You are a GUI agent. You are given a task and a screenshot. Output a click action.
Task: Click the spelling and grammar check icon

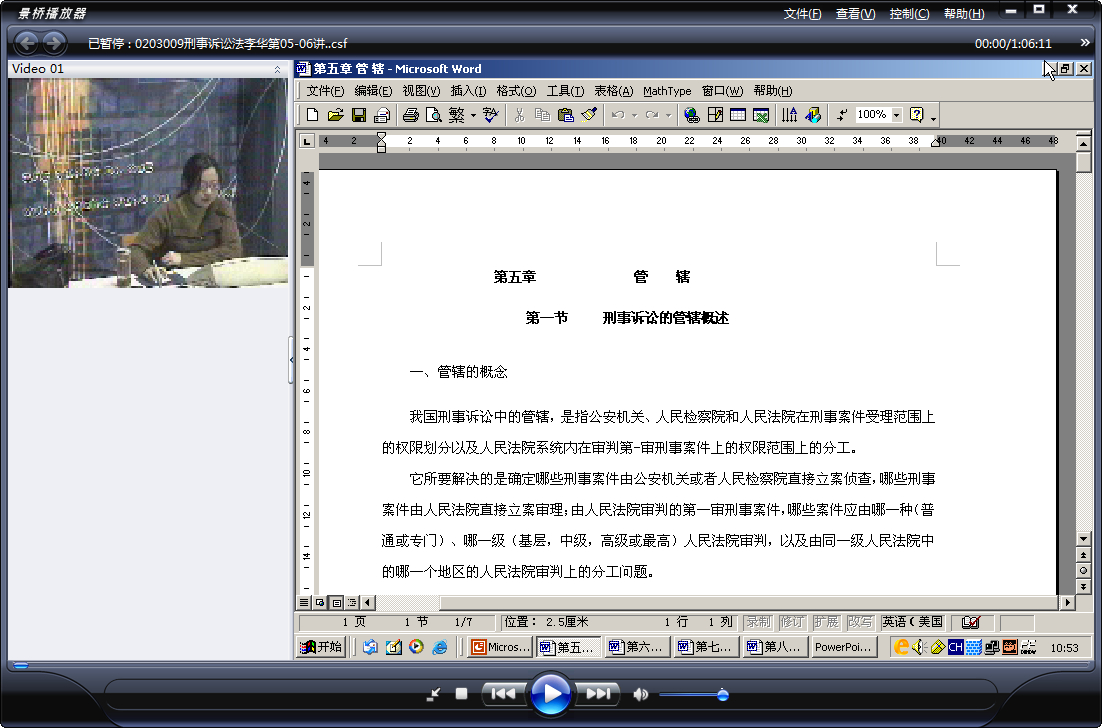pyautogui.click(x=491, y=115)
